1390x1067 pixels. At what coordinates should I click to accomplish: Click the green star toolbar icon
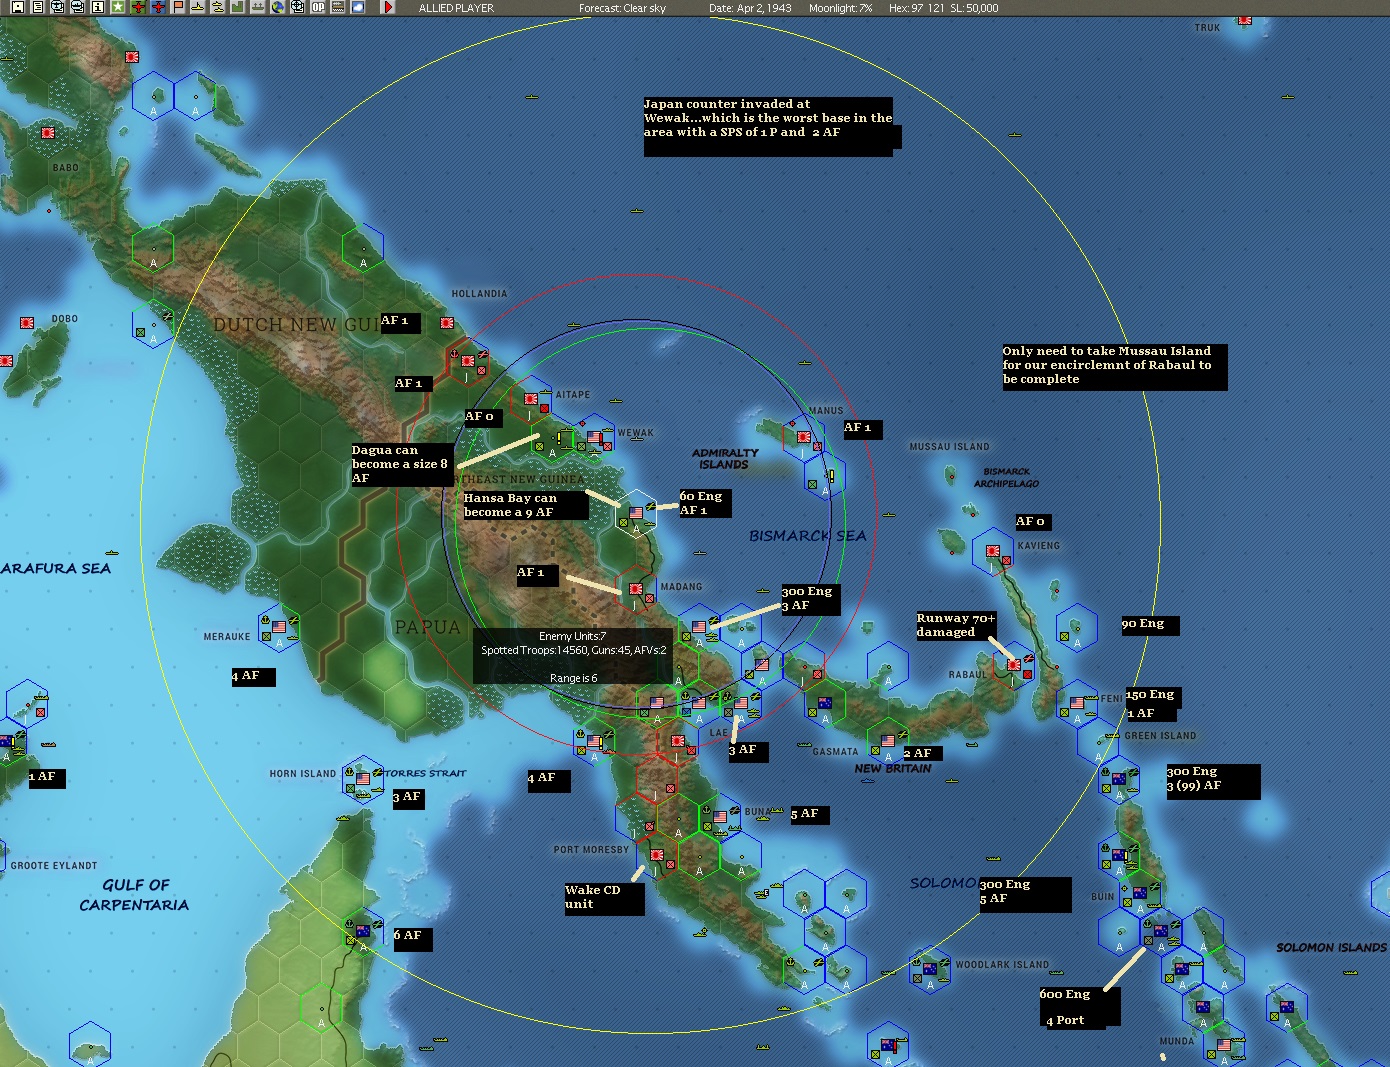click(x=118, y=7)
